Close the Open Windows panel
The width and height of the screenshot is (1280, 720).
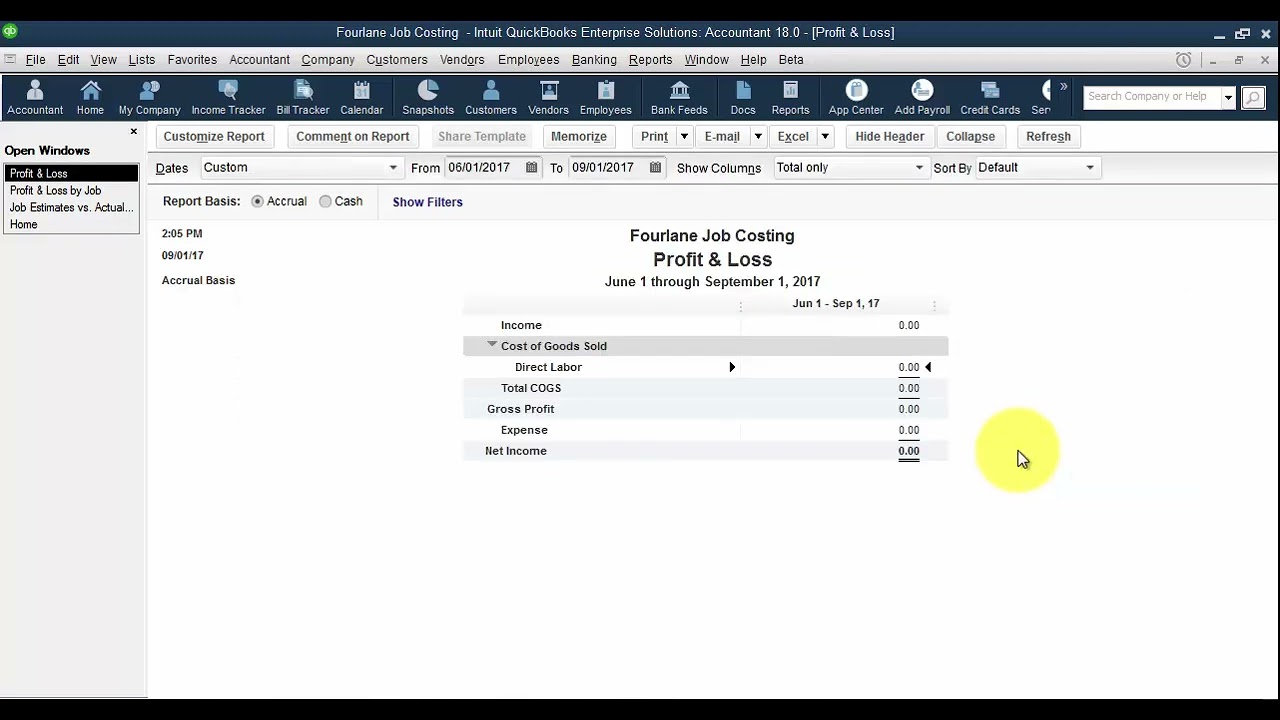(x=134, y=131)
